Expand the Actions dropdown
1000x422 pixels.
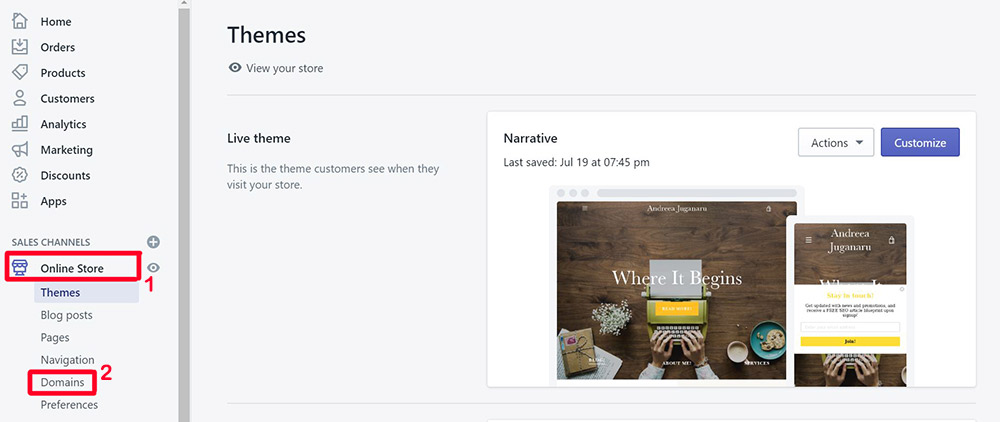point(836,143)
